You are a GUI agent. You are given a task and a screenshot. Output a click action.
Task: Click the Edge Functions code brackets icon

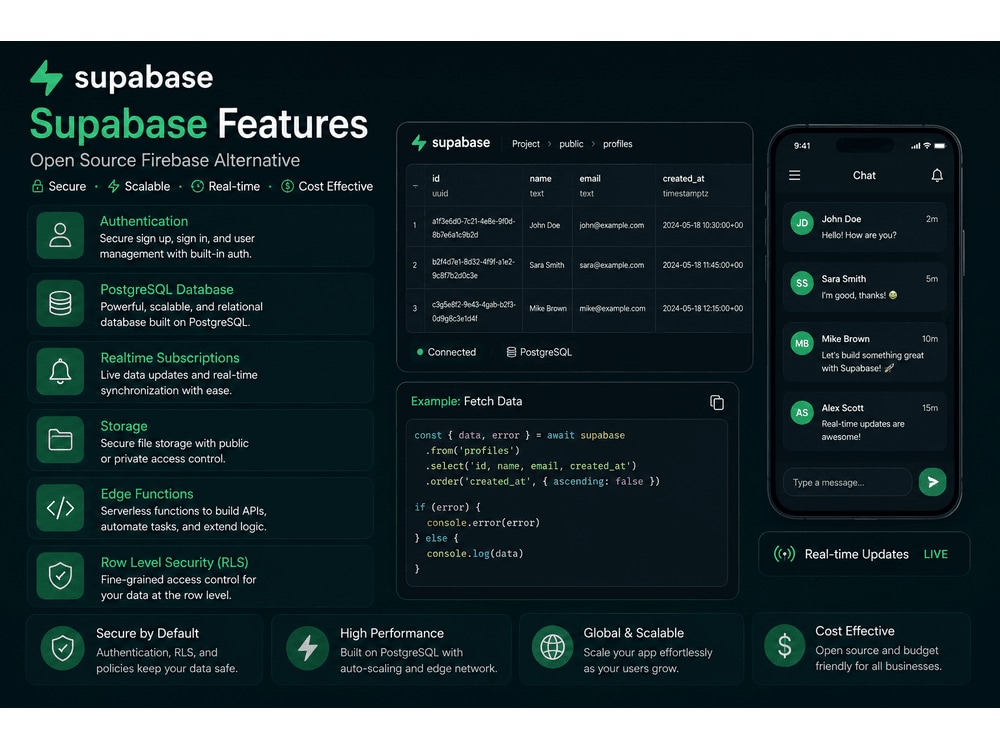click(60, 508)
